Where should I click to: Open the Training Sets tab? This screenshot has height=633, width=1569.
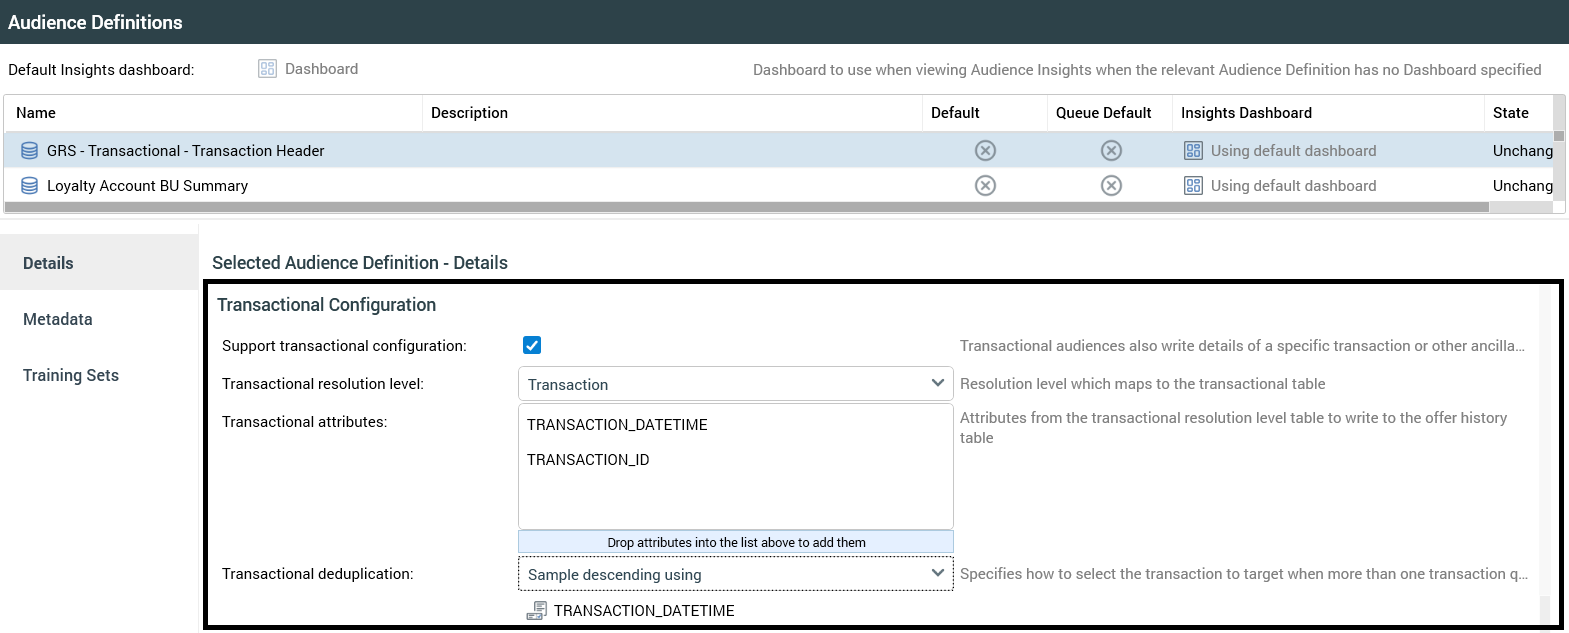(x=71, y=375)
